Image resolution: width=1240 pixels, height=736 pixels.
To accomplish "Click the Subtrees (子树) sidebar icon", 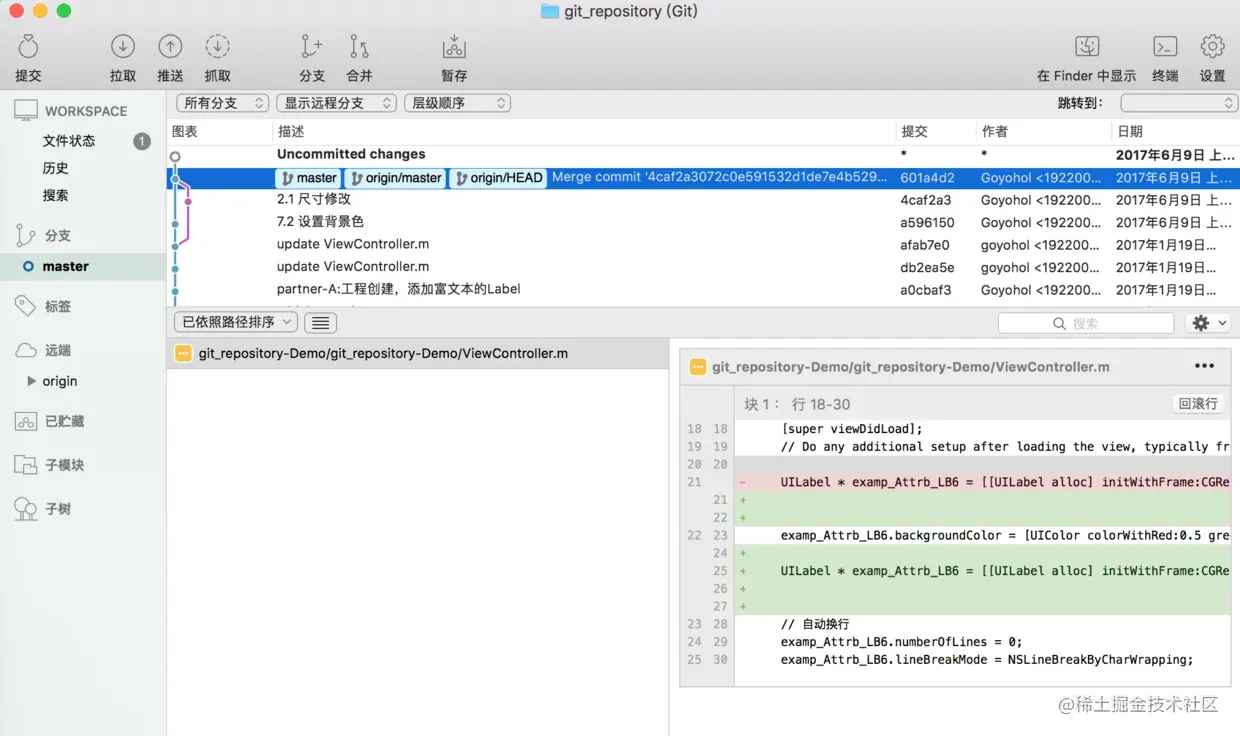I will [x=26, y=509].
